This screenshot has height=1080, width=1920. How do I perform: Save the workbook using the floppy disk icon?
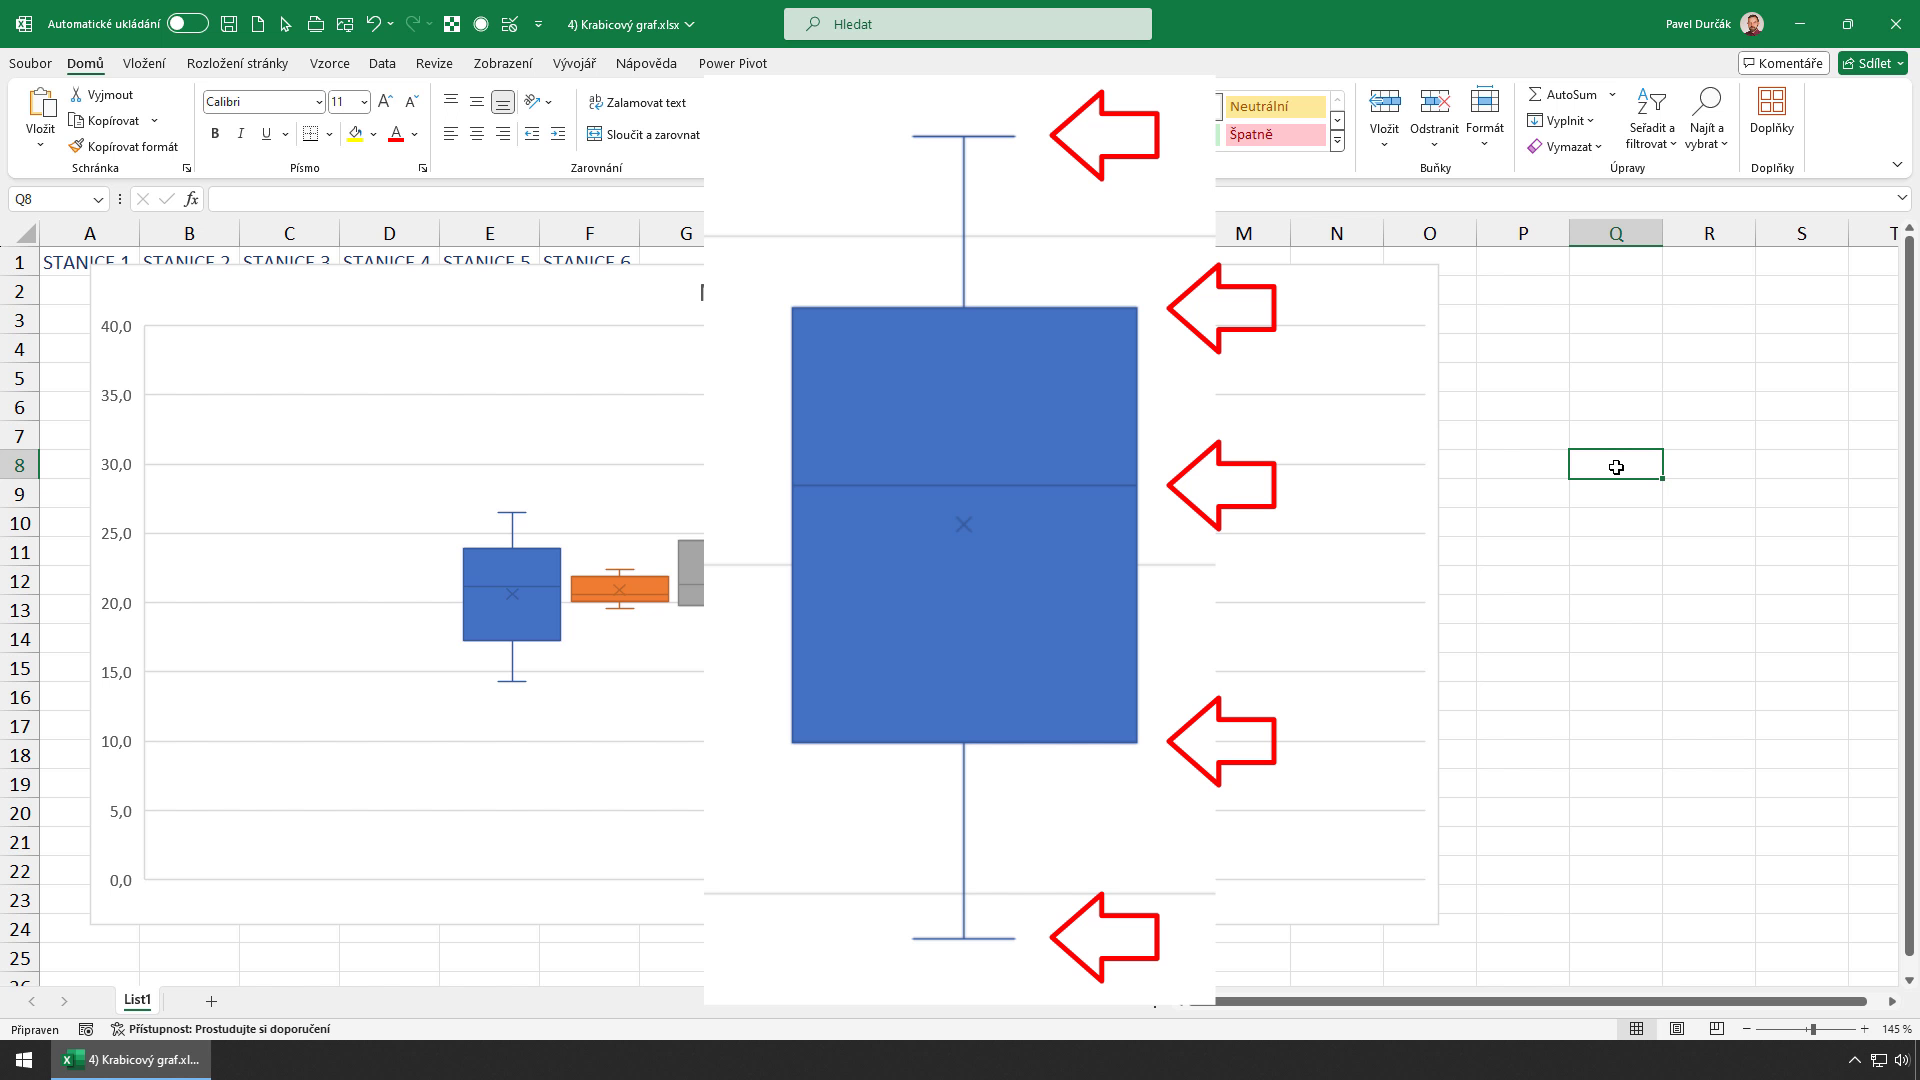pos(229,24)
